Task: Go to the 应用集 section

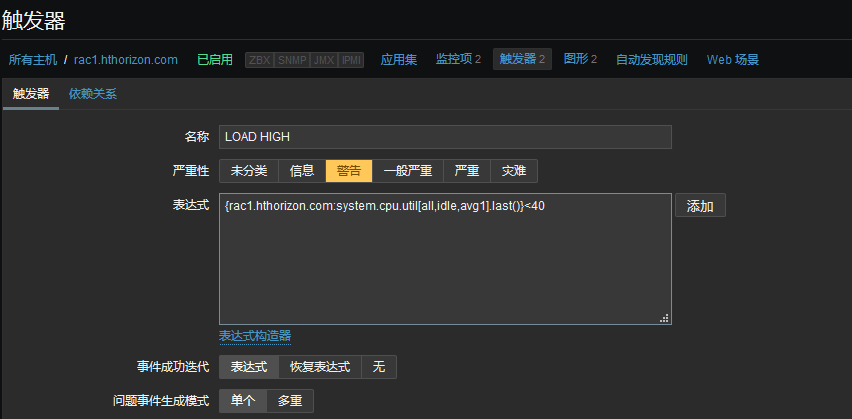Action: [x=399, y=59]
